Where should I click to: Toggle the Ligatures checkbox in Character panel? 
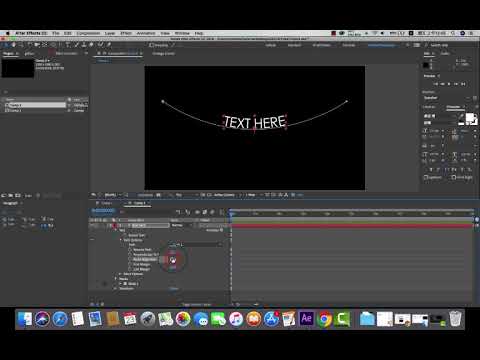[426, 177]
